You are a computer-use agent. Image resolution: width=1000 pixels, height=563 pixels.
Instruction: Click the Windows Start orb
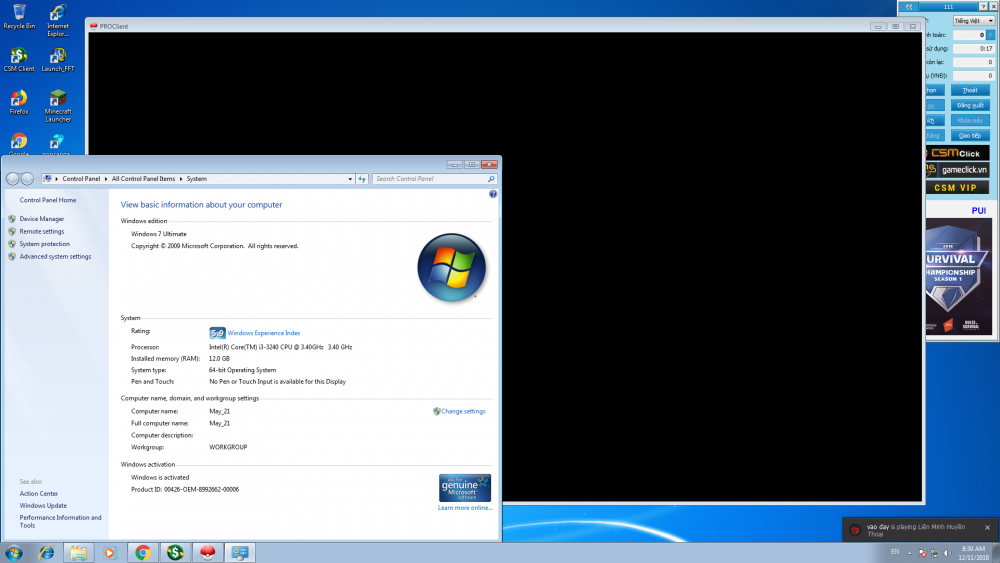pos(14,552)
